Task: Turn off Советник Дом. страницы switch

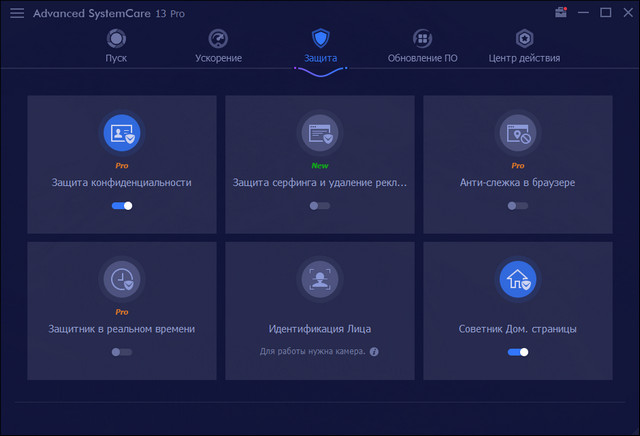Action: pyautogui.click(x=517, y=352)
